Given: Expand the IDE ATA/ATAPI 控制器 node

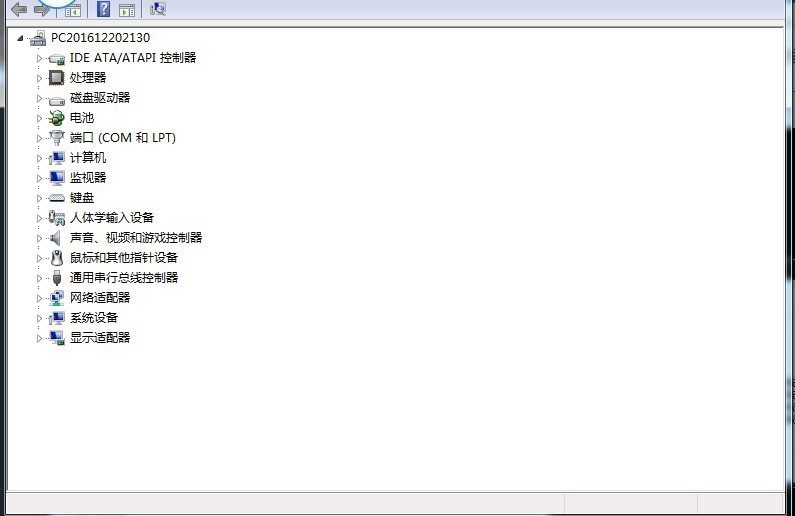Looking at the screenshot, I should tap(40, 58).
